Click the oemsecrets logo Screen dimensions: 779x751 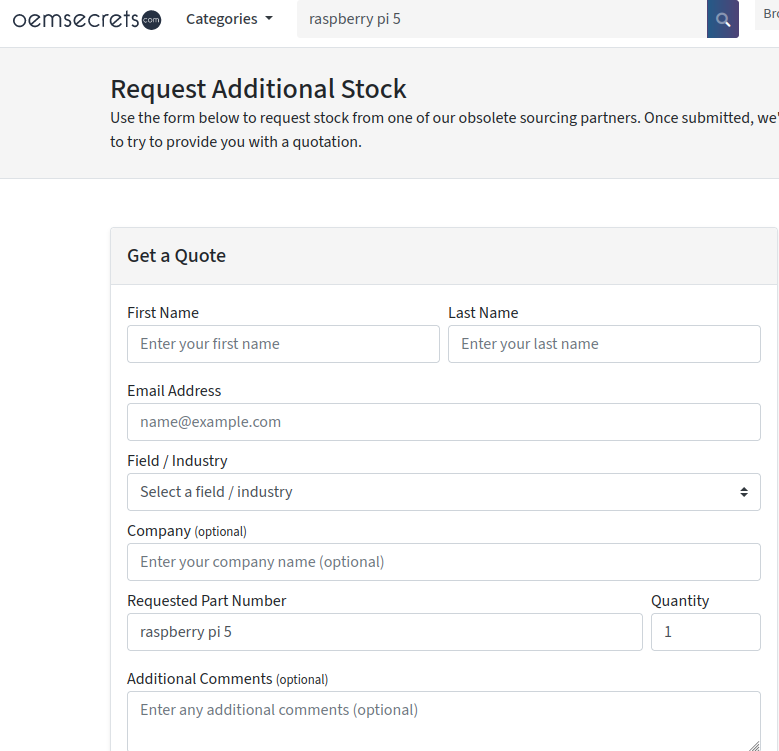coord(87,19)
